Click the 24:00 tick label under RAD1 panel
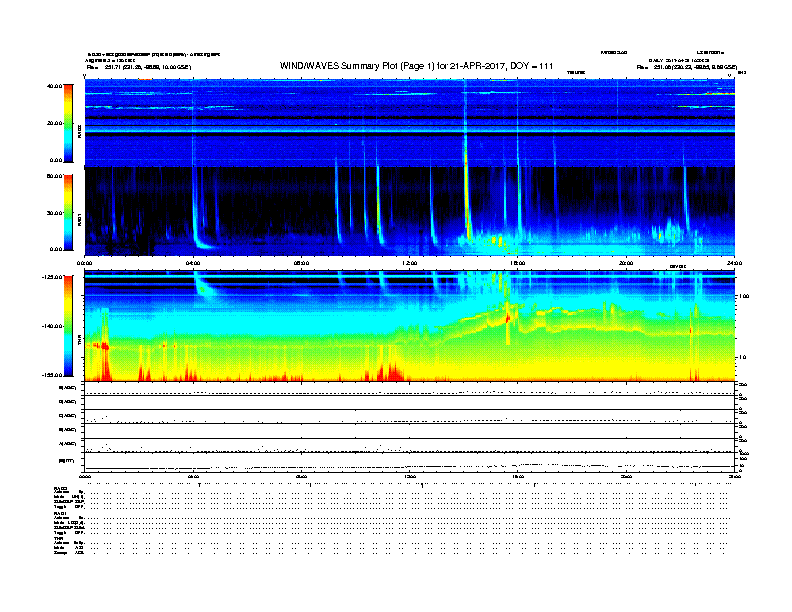 click(x=734, y=263)
